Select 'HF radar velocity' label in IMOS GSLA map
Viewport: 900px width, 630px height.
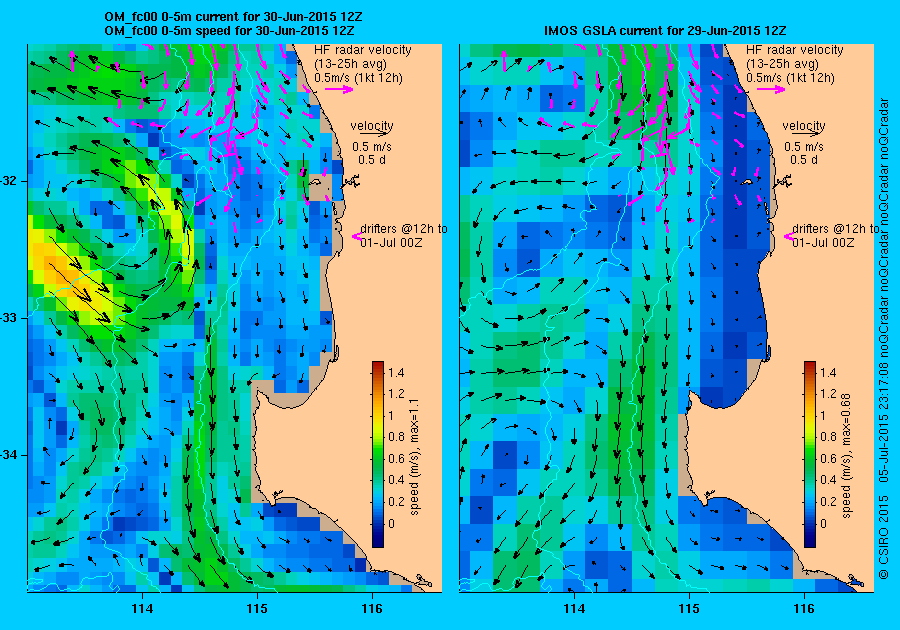(794, 50)
